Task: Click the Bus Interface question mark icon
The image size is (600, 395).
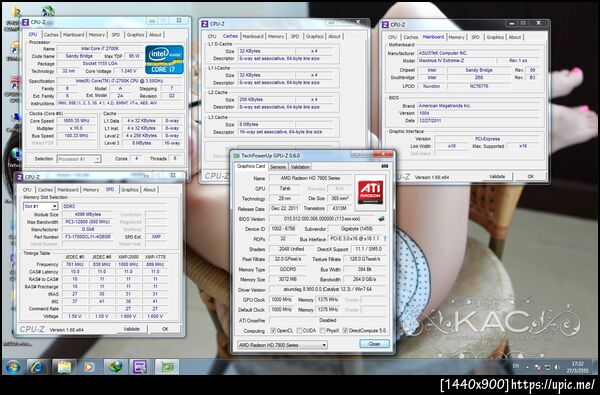Action: (x=385, y=238)
